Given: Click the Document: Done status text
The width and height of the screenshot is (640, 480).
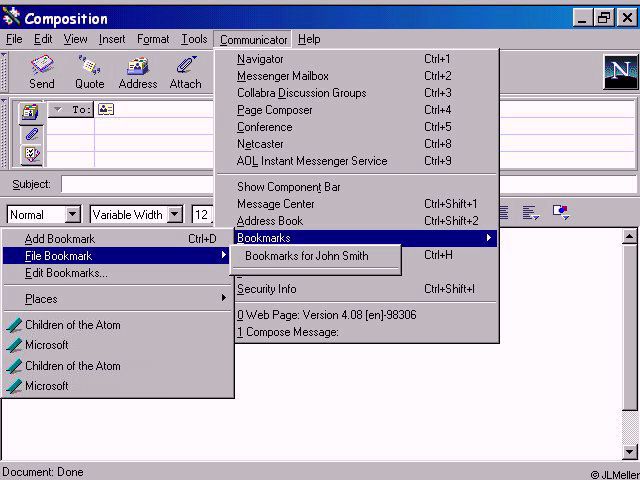Looking at the screenshot, I should pyautogui.click(x=43, y=472).
